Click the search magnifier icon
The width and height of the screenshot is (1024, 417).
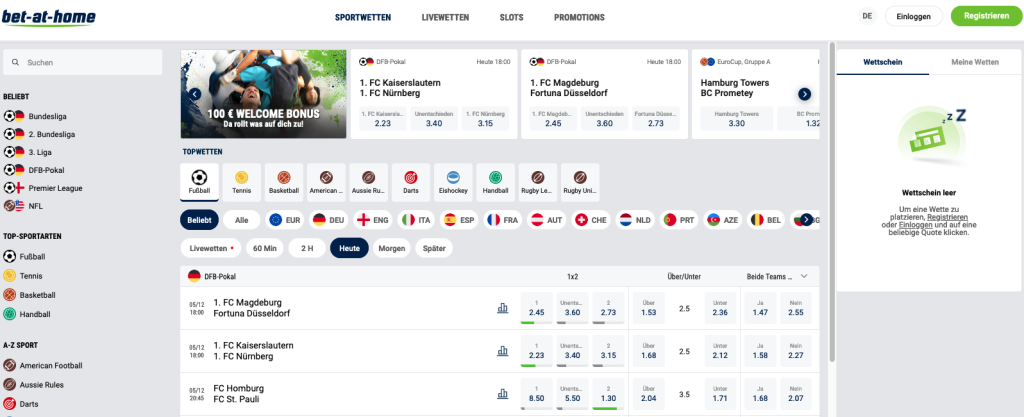point(16,63)
